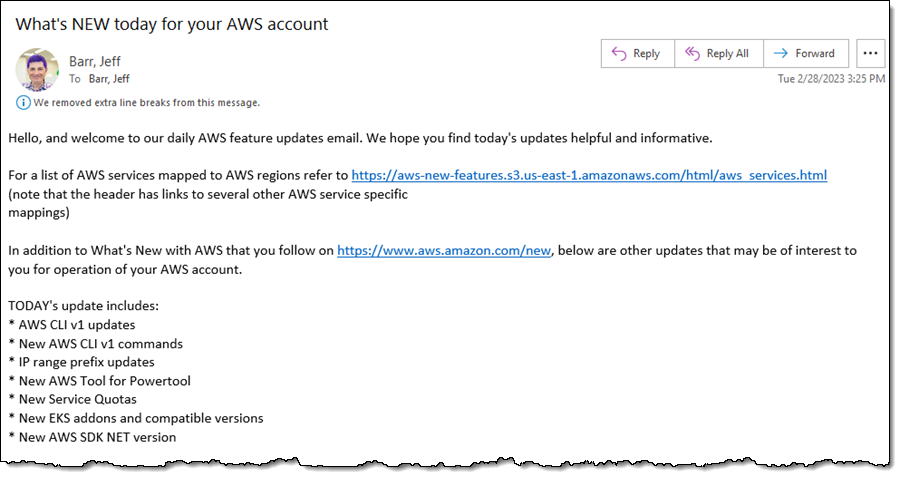
Task: Open the more actions ellipsis menu
Action: click(x=870, y=53)
